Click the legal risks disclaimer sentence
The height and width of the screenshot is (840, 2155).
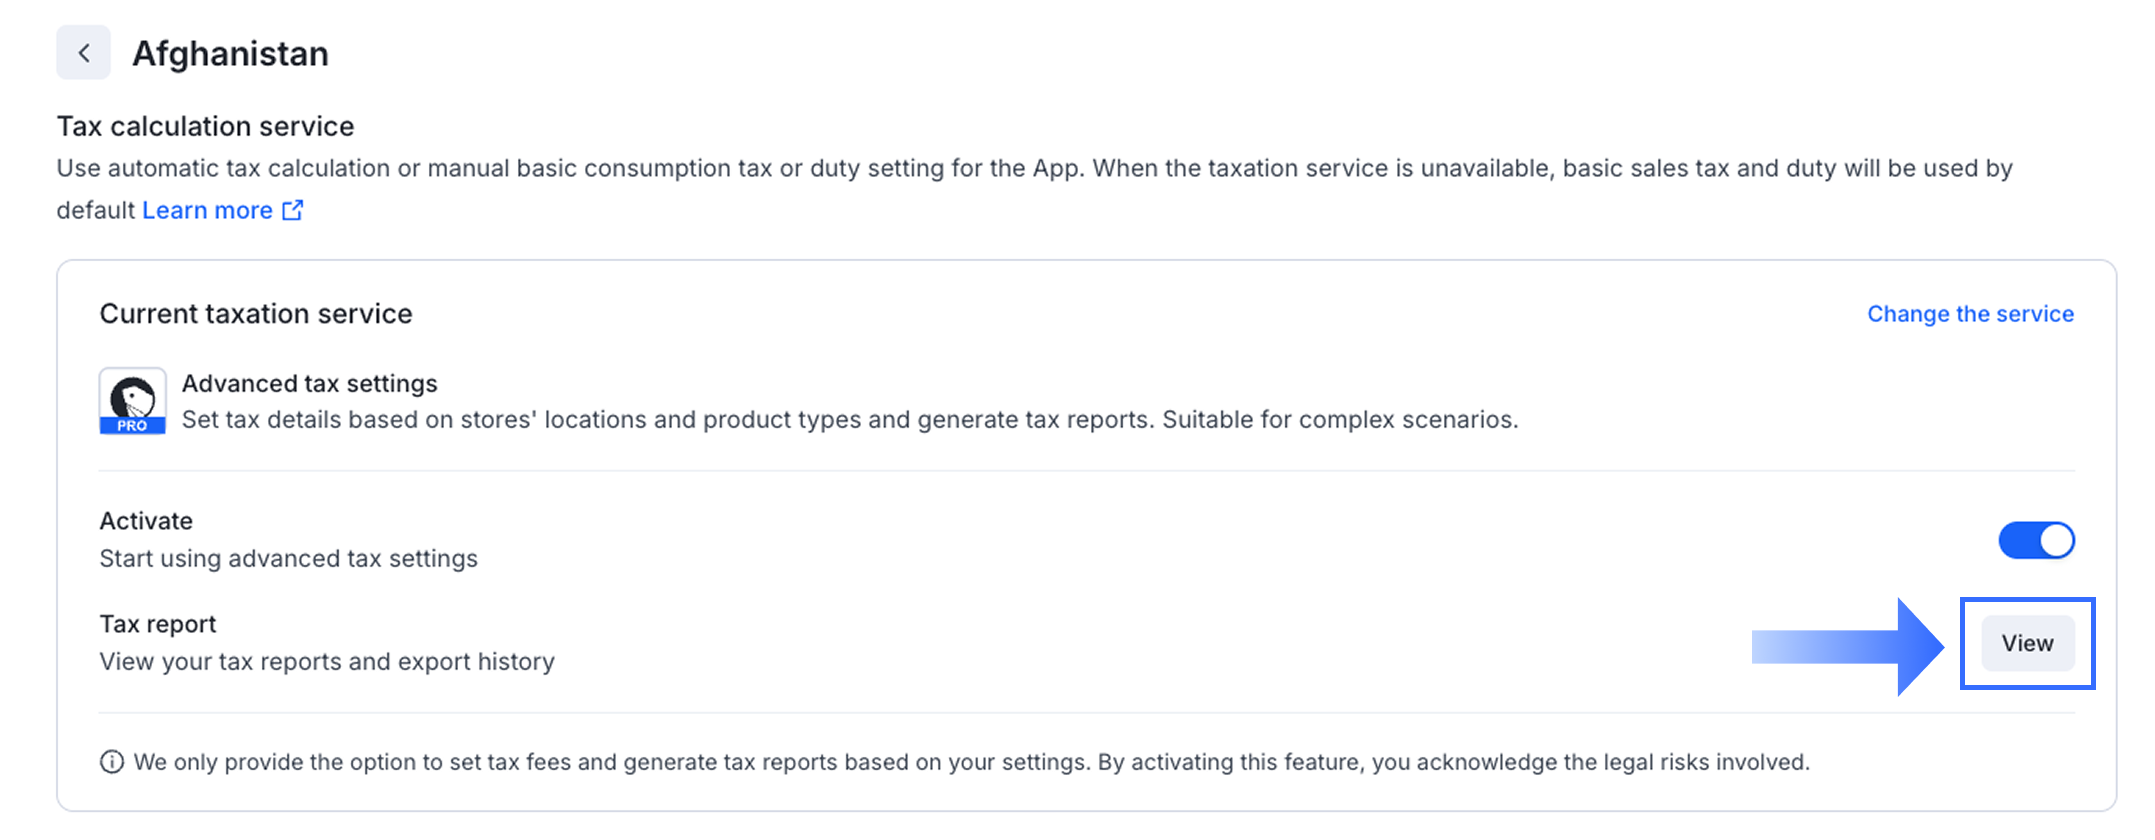click(970, 762)
